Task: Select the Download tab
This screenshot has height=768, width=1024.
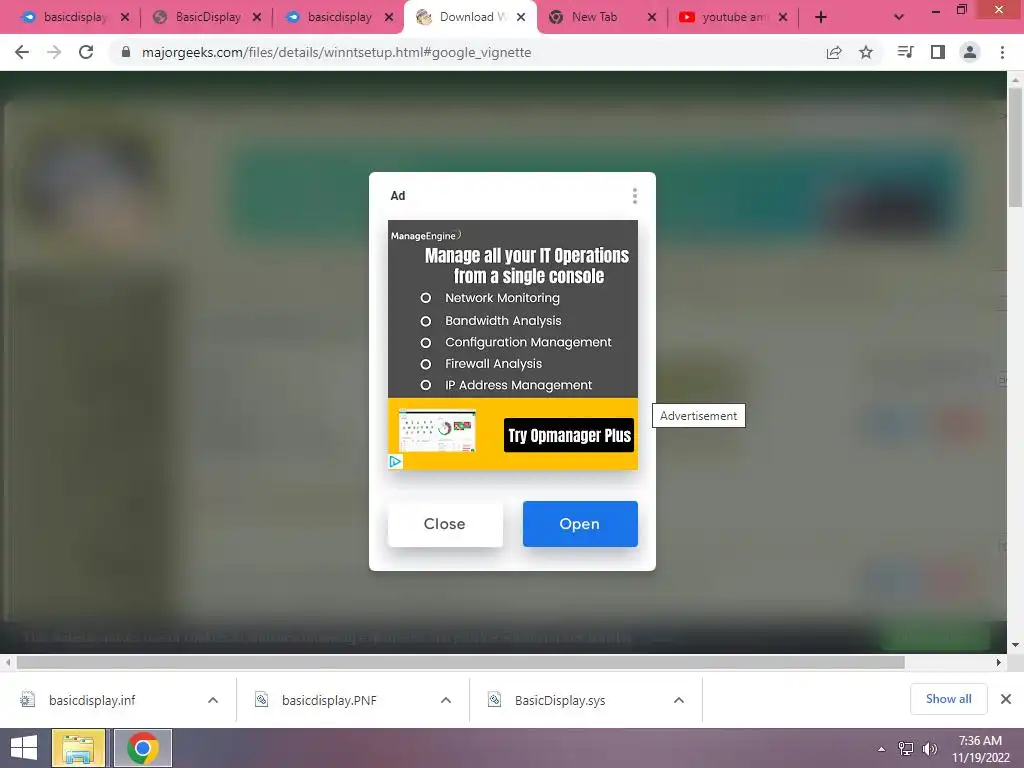Action: (x=470, y=18)
